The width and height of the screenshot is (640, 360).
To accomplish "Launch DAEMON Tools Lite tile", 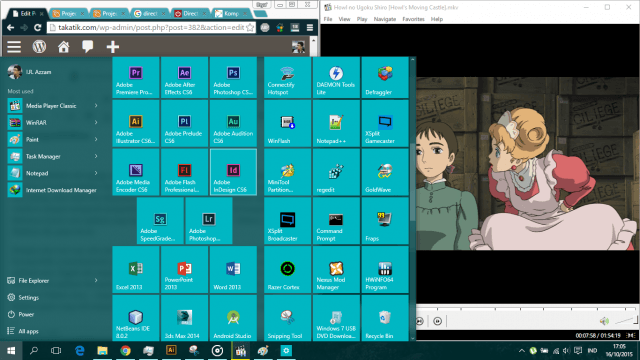I will (336, 78).
